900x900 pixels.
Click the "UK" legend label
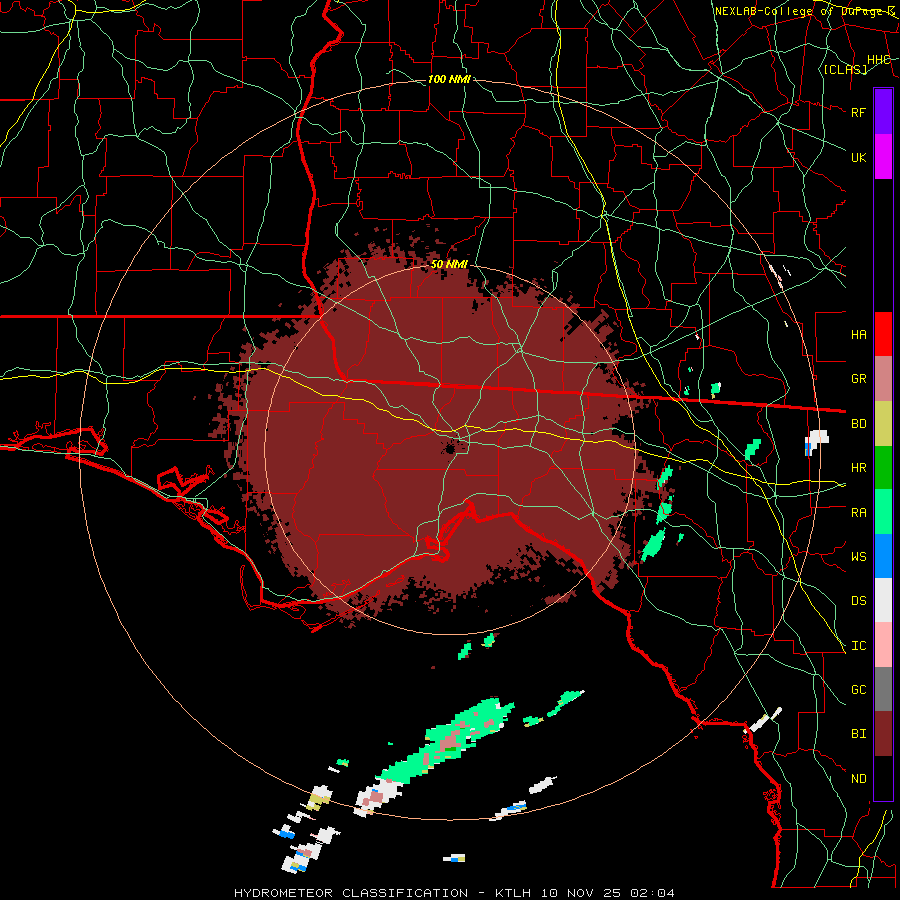858,157
